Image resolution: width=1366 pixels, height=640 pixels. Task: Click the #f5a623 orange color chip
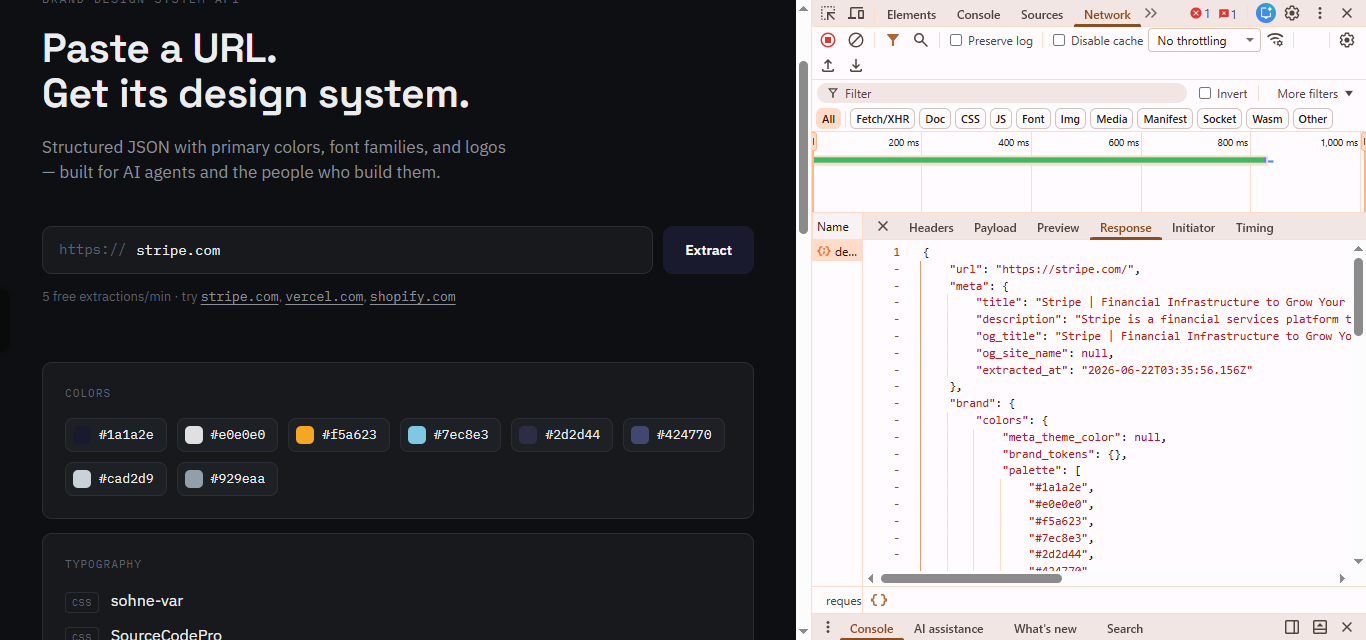click(338, 435)
